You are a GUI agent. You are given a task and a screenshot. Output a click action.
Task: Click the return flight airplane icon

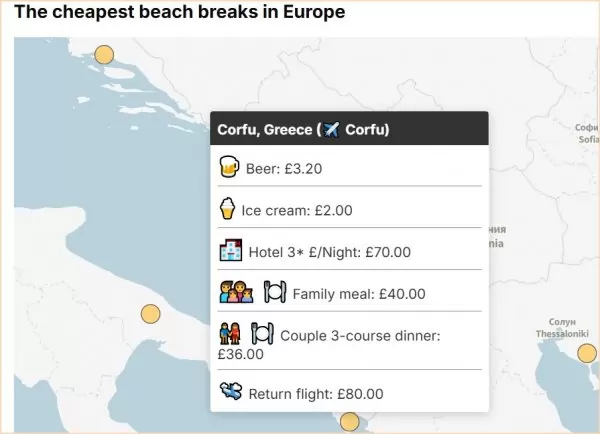tap(231, 392)
